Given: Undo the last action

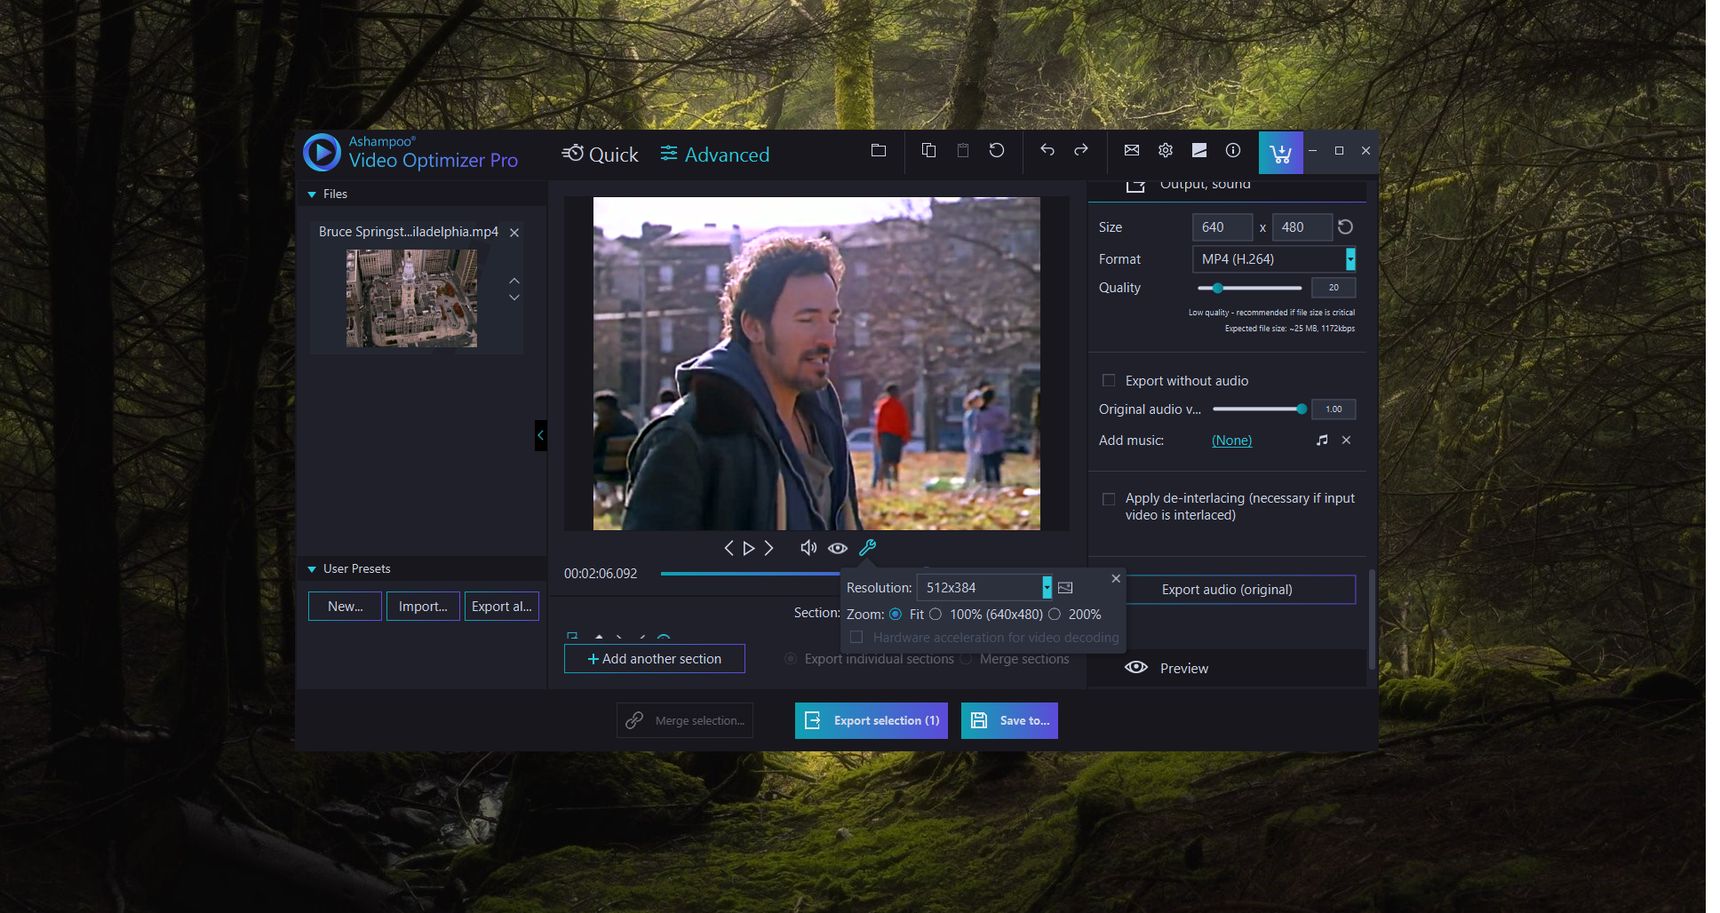Looking at the screenshot, I should coord(1047,150).
